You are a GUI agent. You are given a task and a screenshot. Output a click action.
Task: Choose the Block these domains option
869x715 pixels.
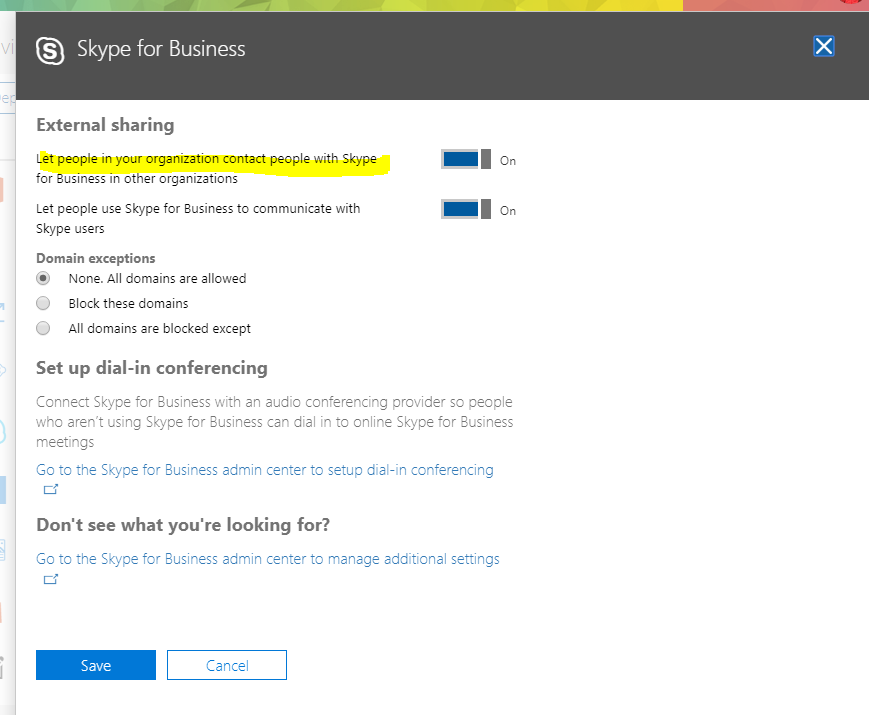43,303
